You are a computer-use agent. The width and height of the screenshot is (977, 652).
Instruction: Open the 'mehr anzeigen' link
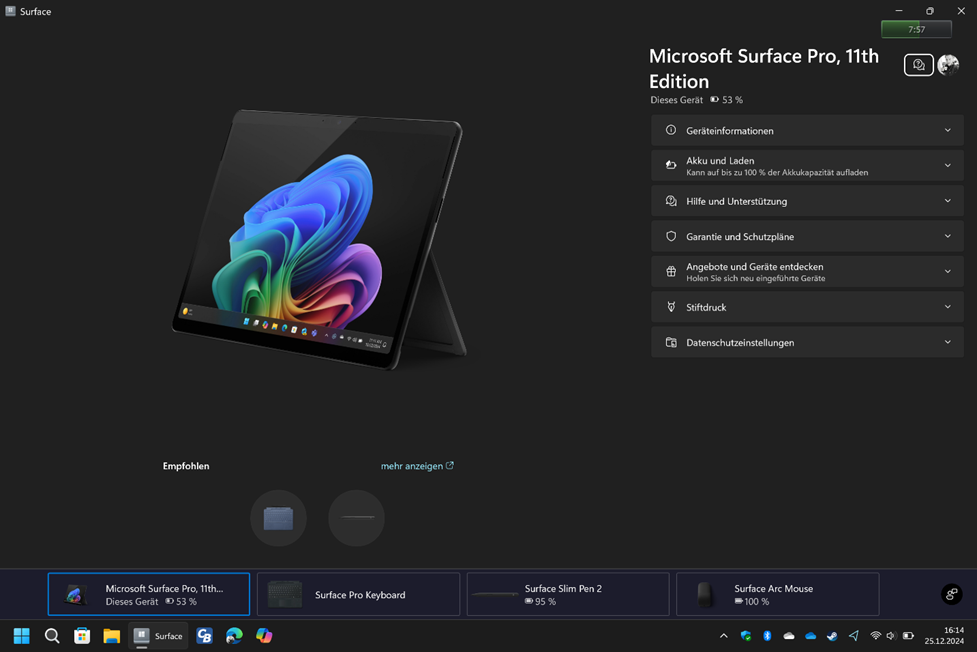pos(417,466)
